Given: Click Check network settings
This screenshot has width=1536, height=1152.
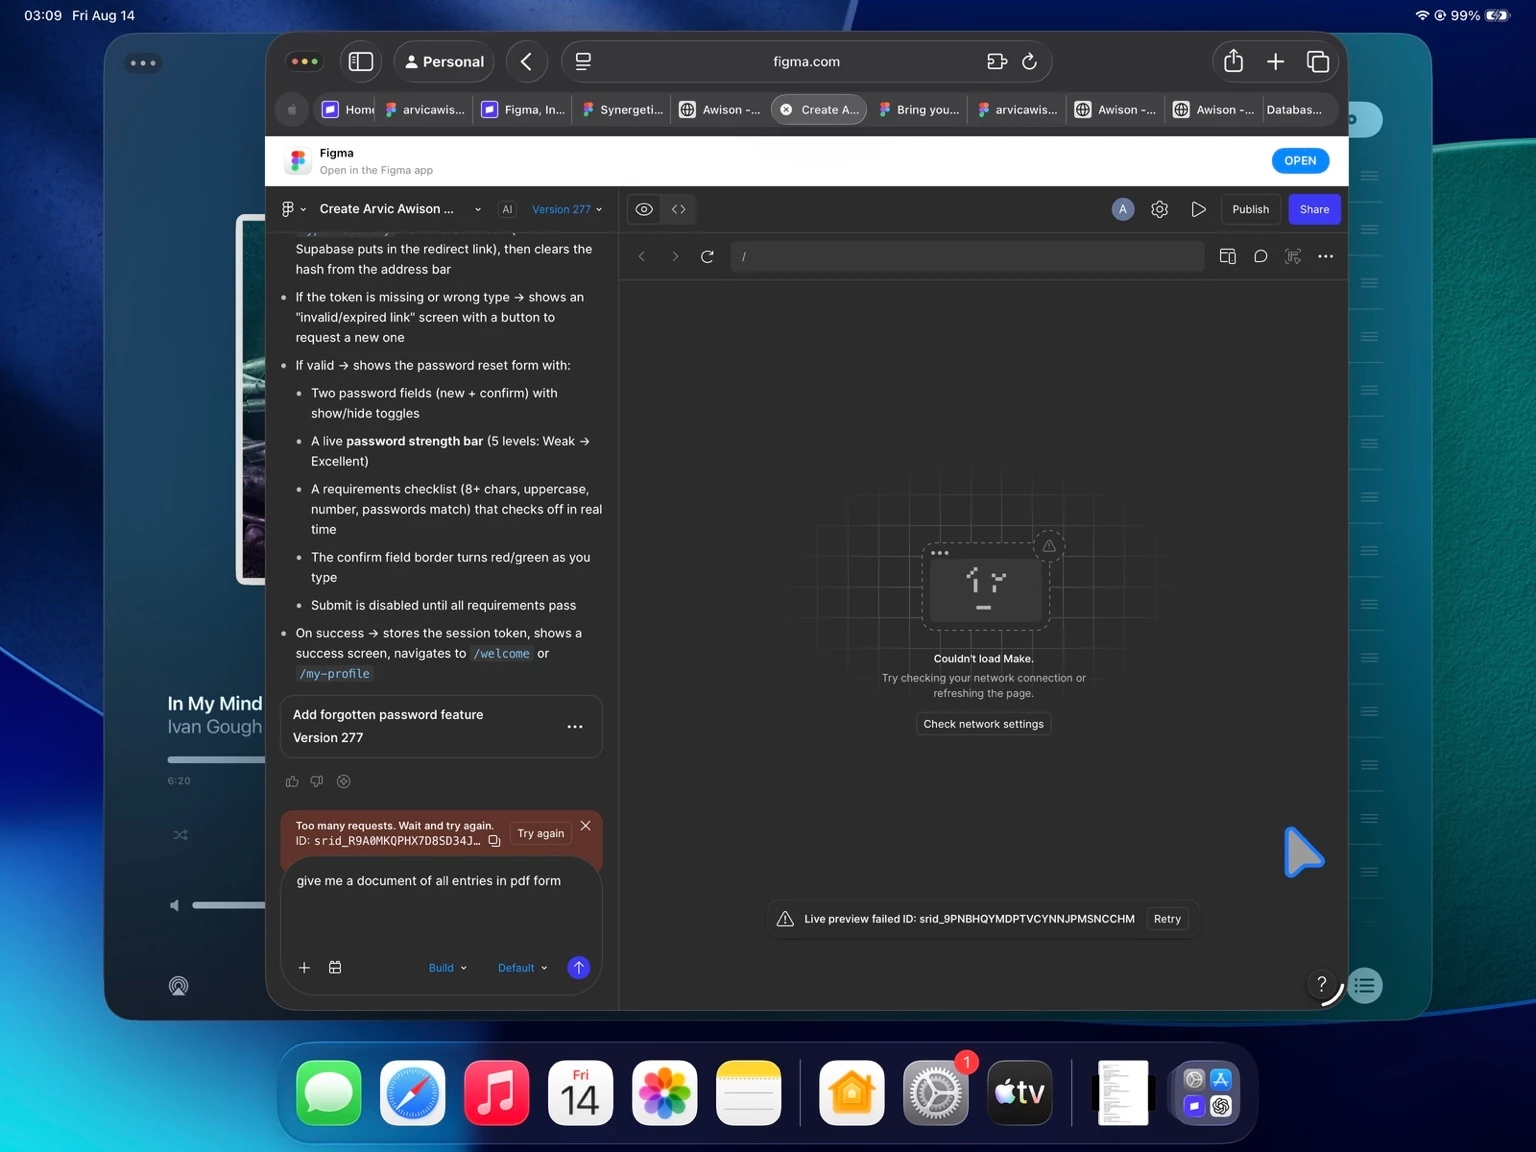Looking at the screenshot, I should coord(983,724).
